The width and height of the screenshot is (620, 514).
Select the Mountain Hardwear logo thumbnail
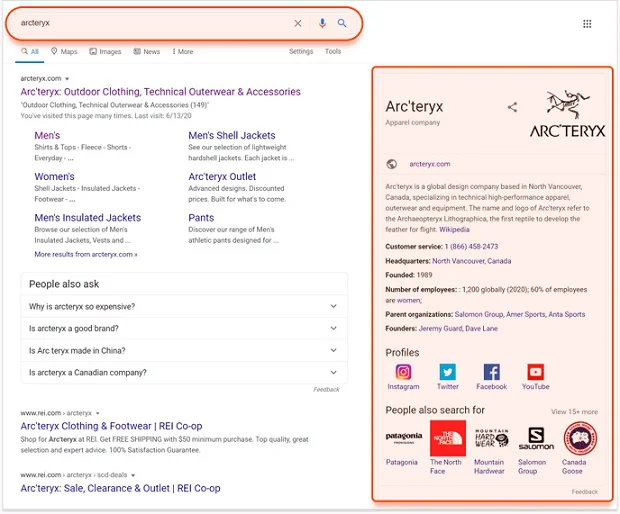pos(491,438)
